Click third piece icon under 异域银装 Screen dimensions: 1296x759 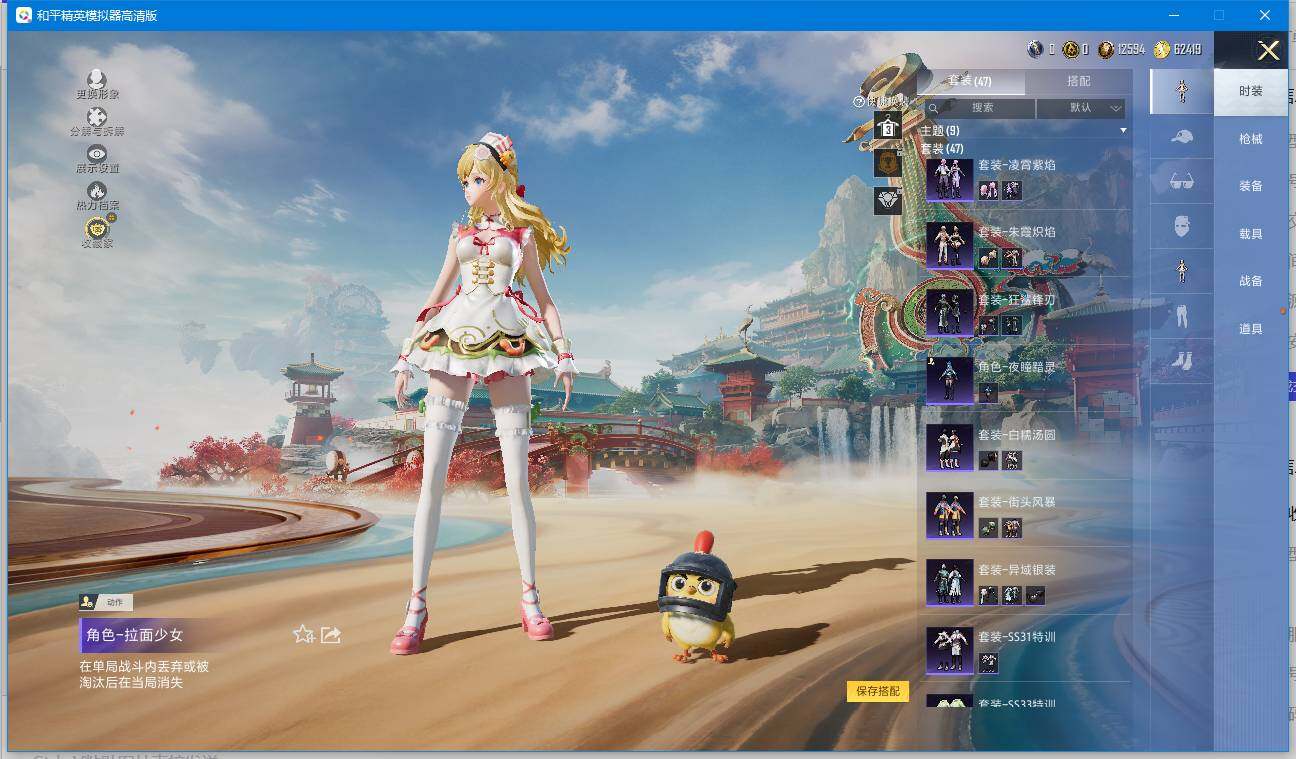[x=1036, y=595]
